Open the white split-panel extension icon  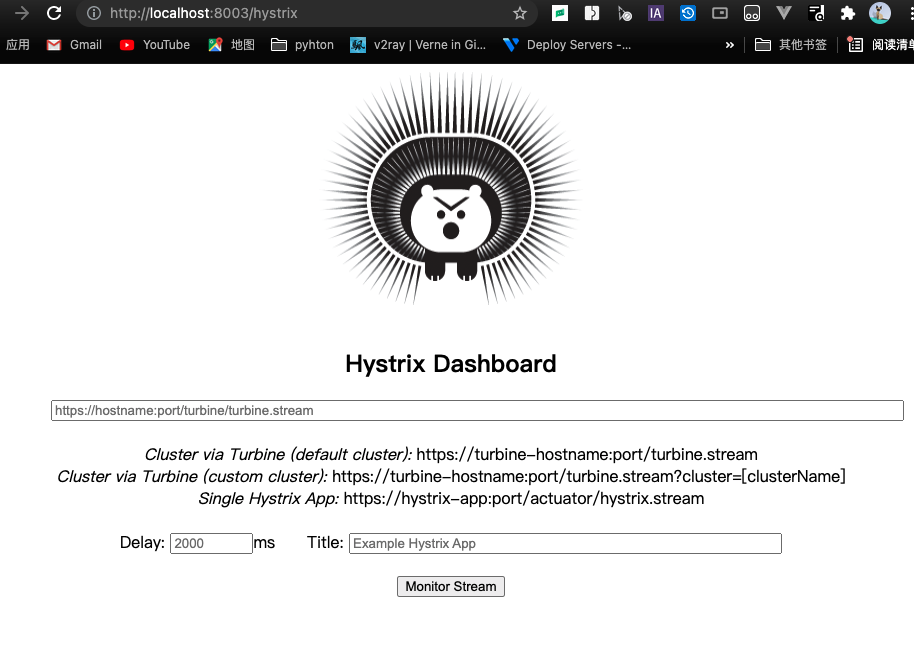click(592, 13)
